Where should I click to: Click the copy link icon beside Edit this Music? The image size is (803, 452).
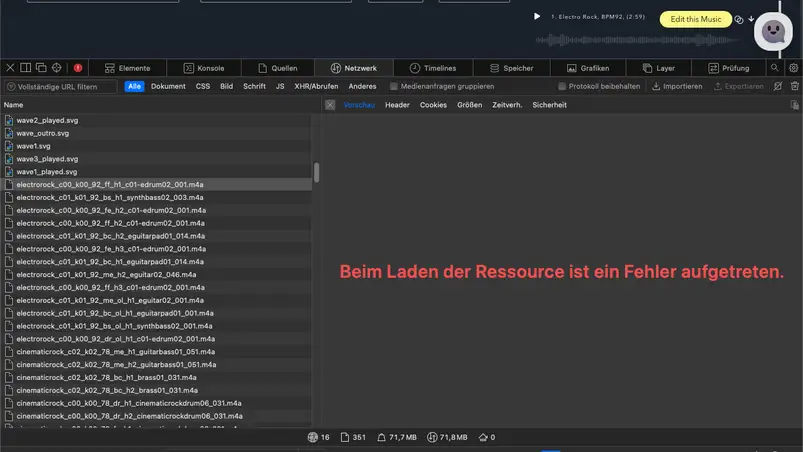[738, 19]
